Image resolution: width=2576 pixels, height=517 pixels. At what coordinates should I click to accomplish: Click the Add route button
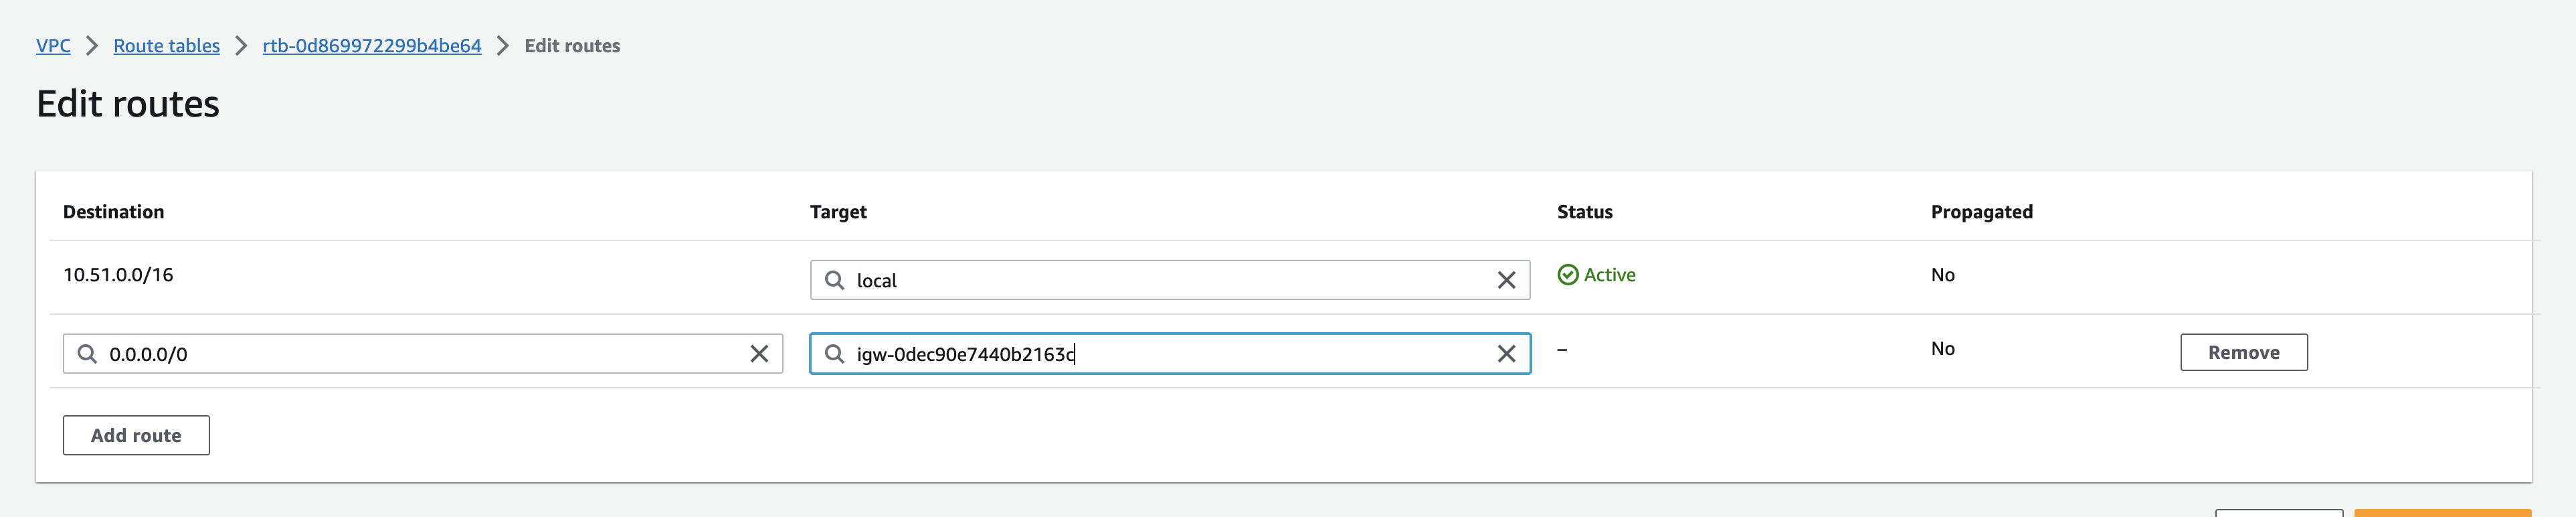pyautogui.click(x=135, y=434)
